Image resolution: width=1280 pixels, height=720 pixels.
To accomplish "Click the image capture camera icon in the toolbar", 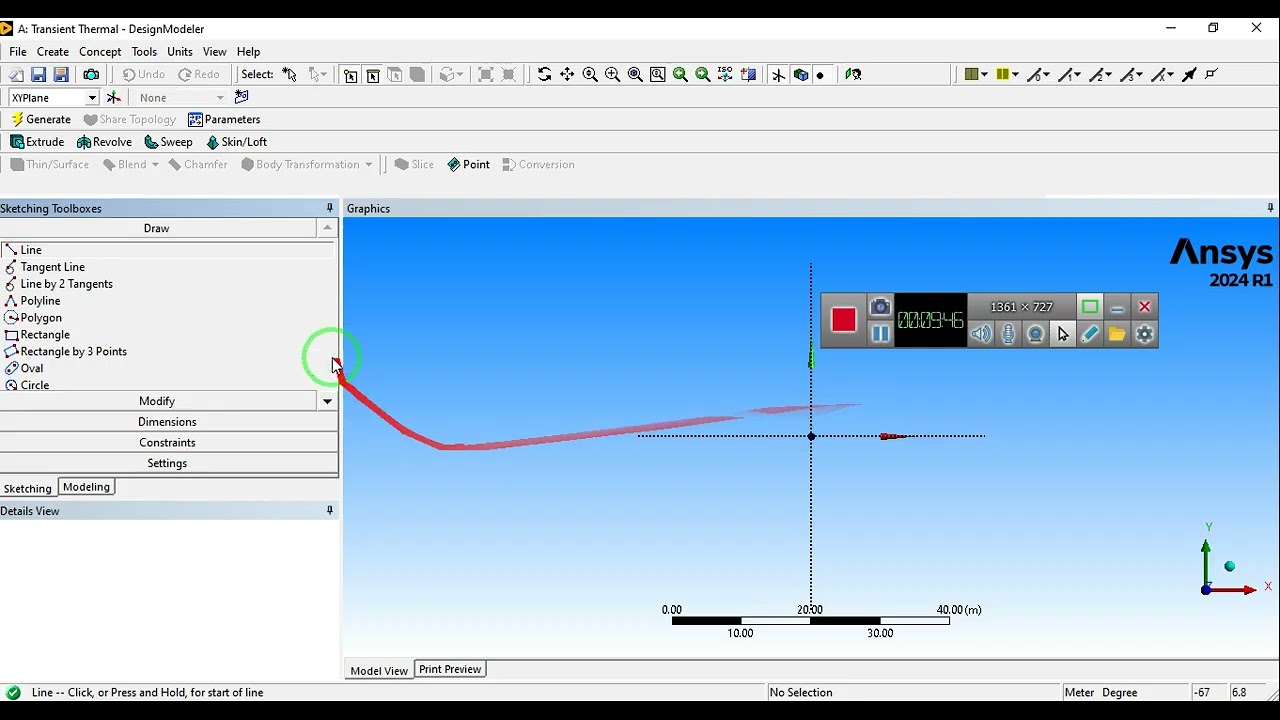I will coord(91,75).
